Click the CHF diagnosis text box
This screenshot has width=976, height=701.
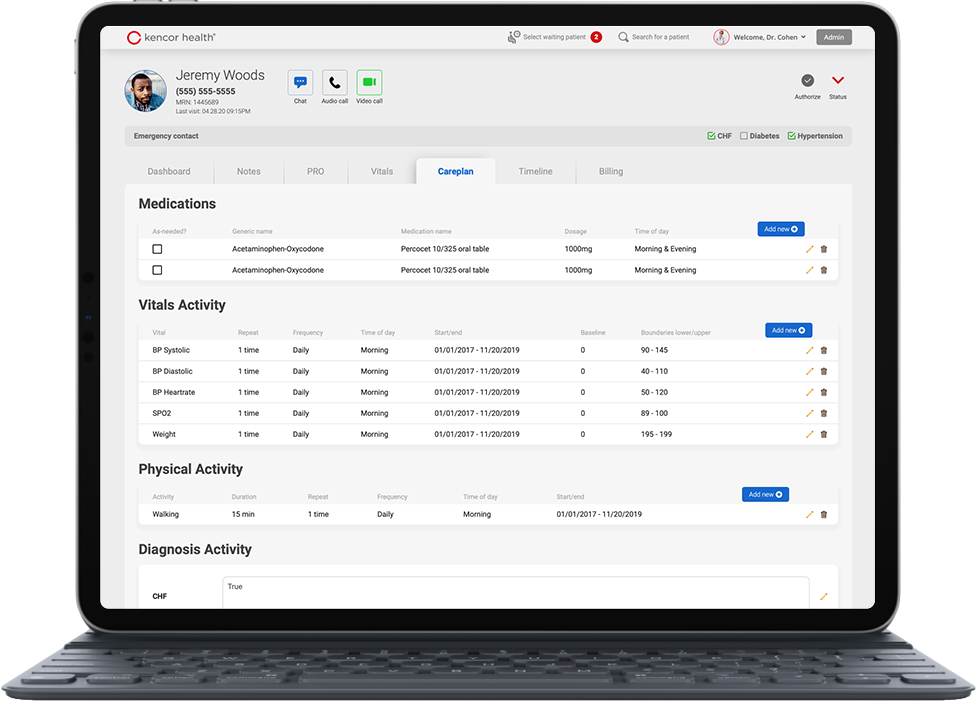tap(515, 593)
